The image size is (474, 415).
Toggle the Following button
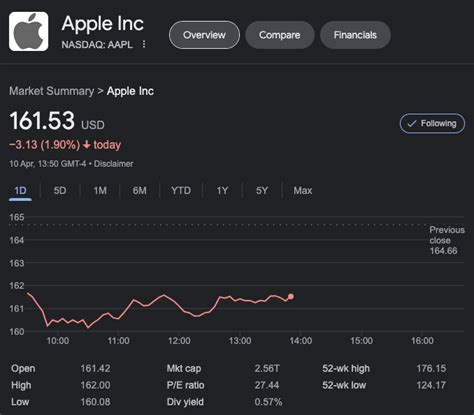point(432,123)
